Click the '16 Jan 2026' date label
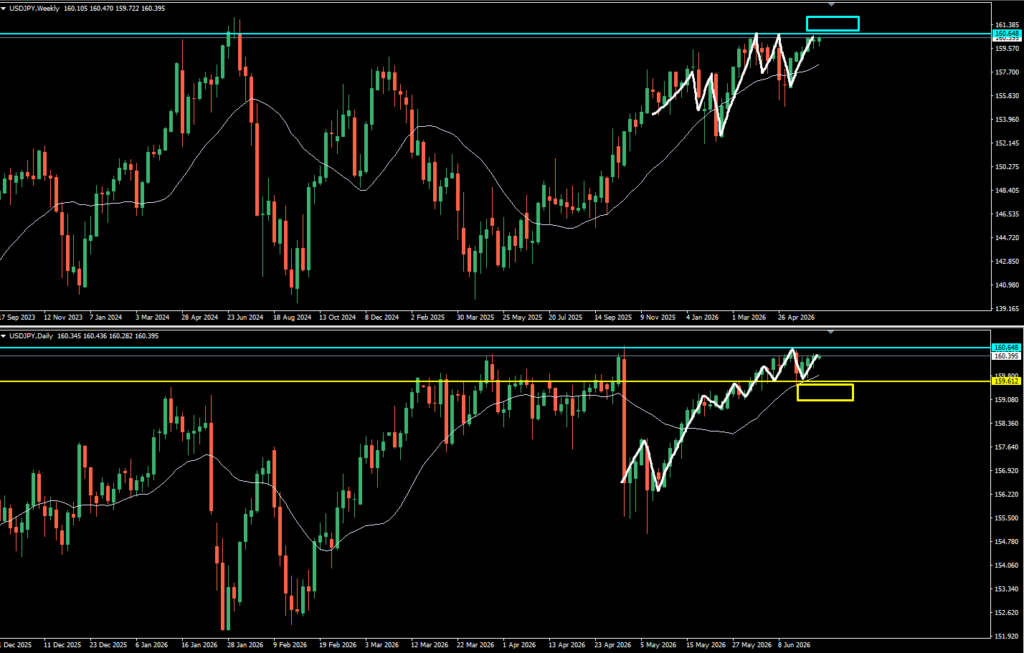Screen dimensions: 1024x653 (x=199, y=645)
